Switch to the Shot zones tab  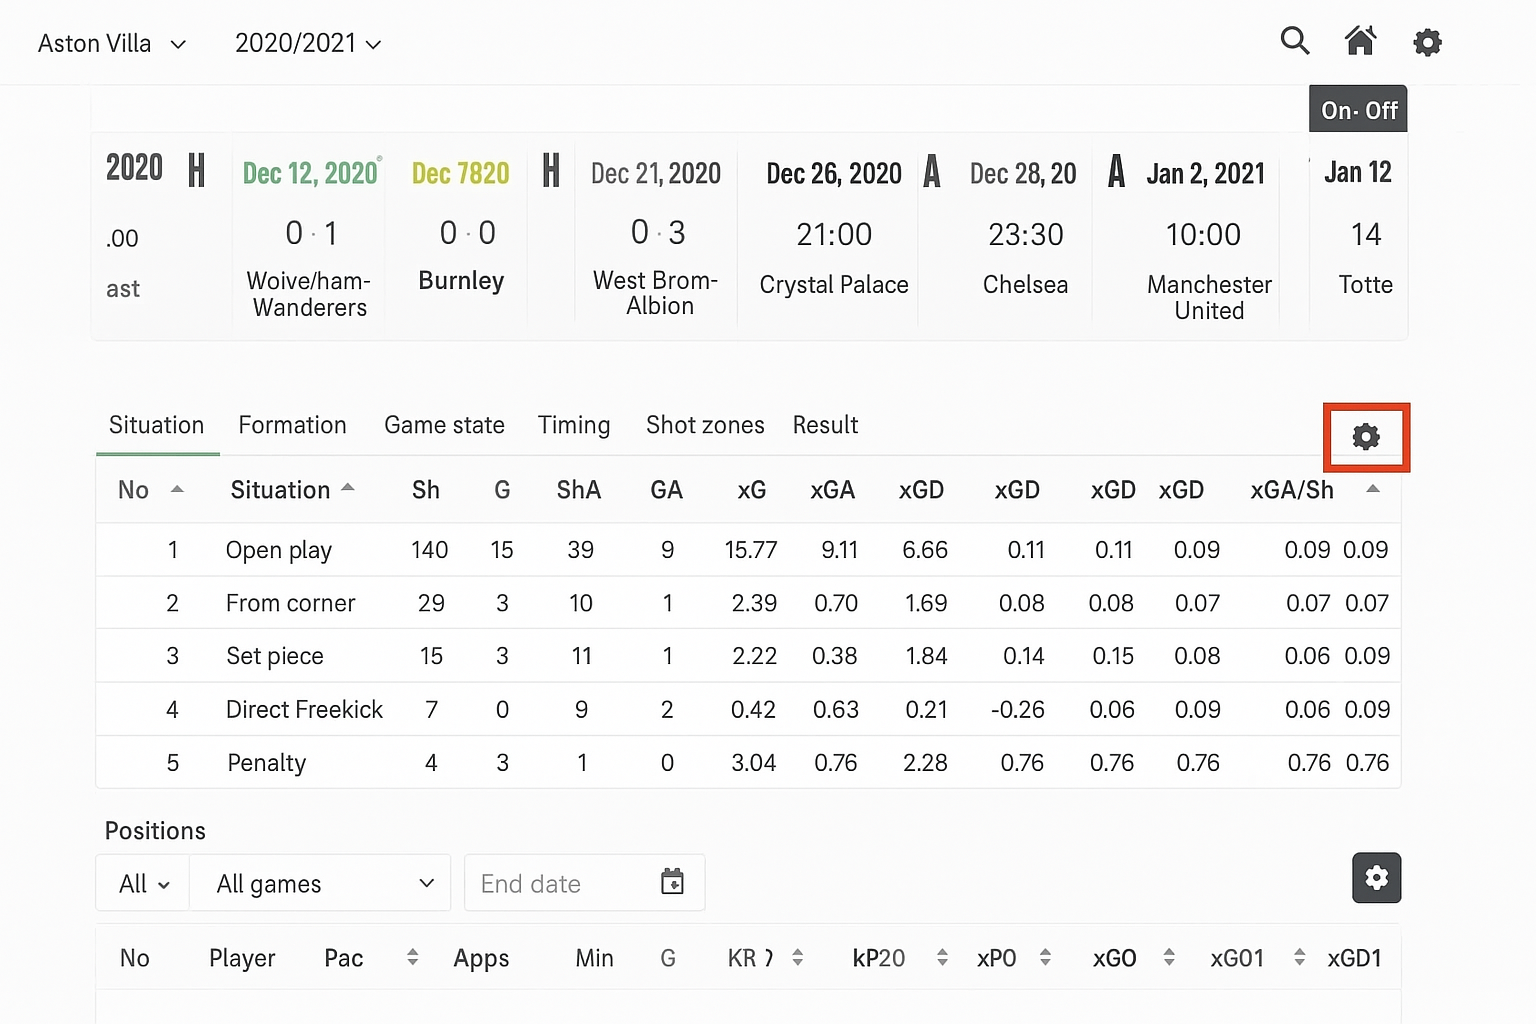[x=705, y=425]
